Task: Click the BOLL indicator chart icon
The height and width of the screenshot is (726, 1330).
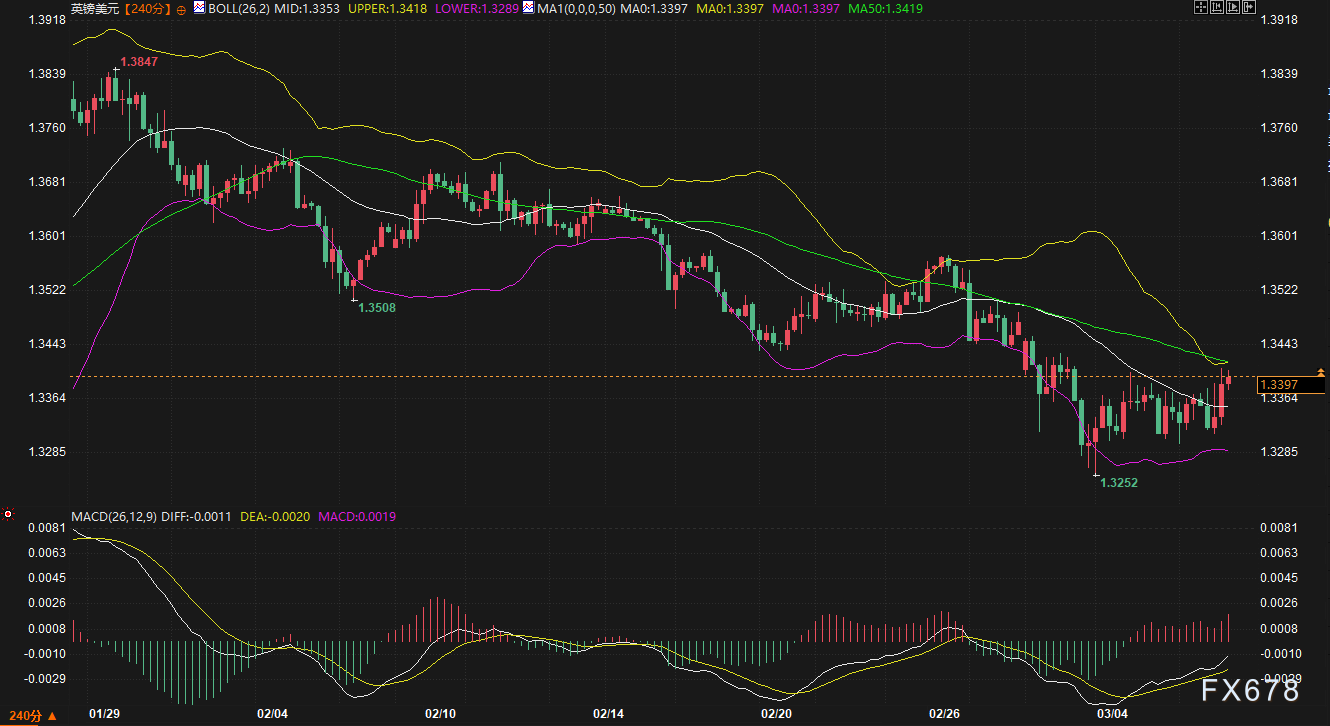Action: click(199, 8)
